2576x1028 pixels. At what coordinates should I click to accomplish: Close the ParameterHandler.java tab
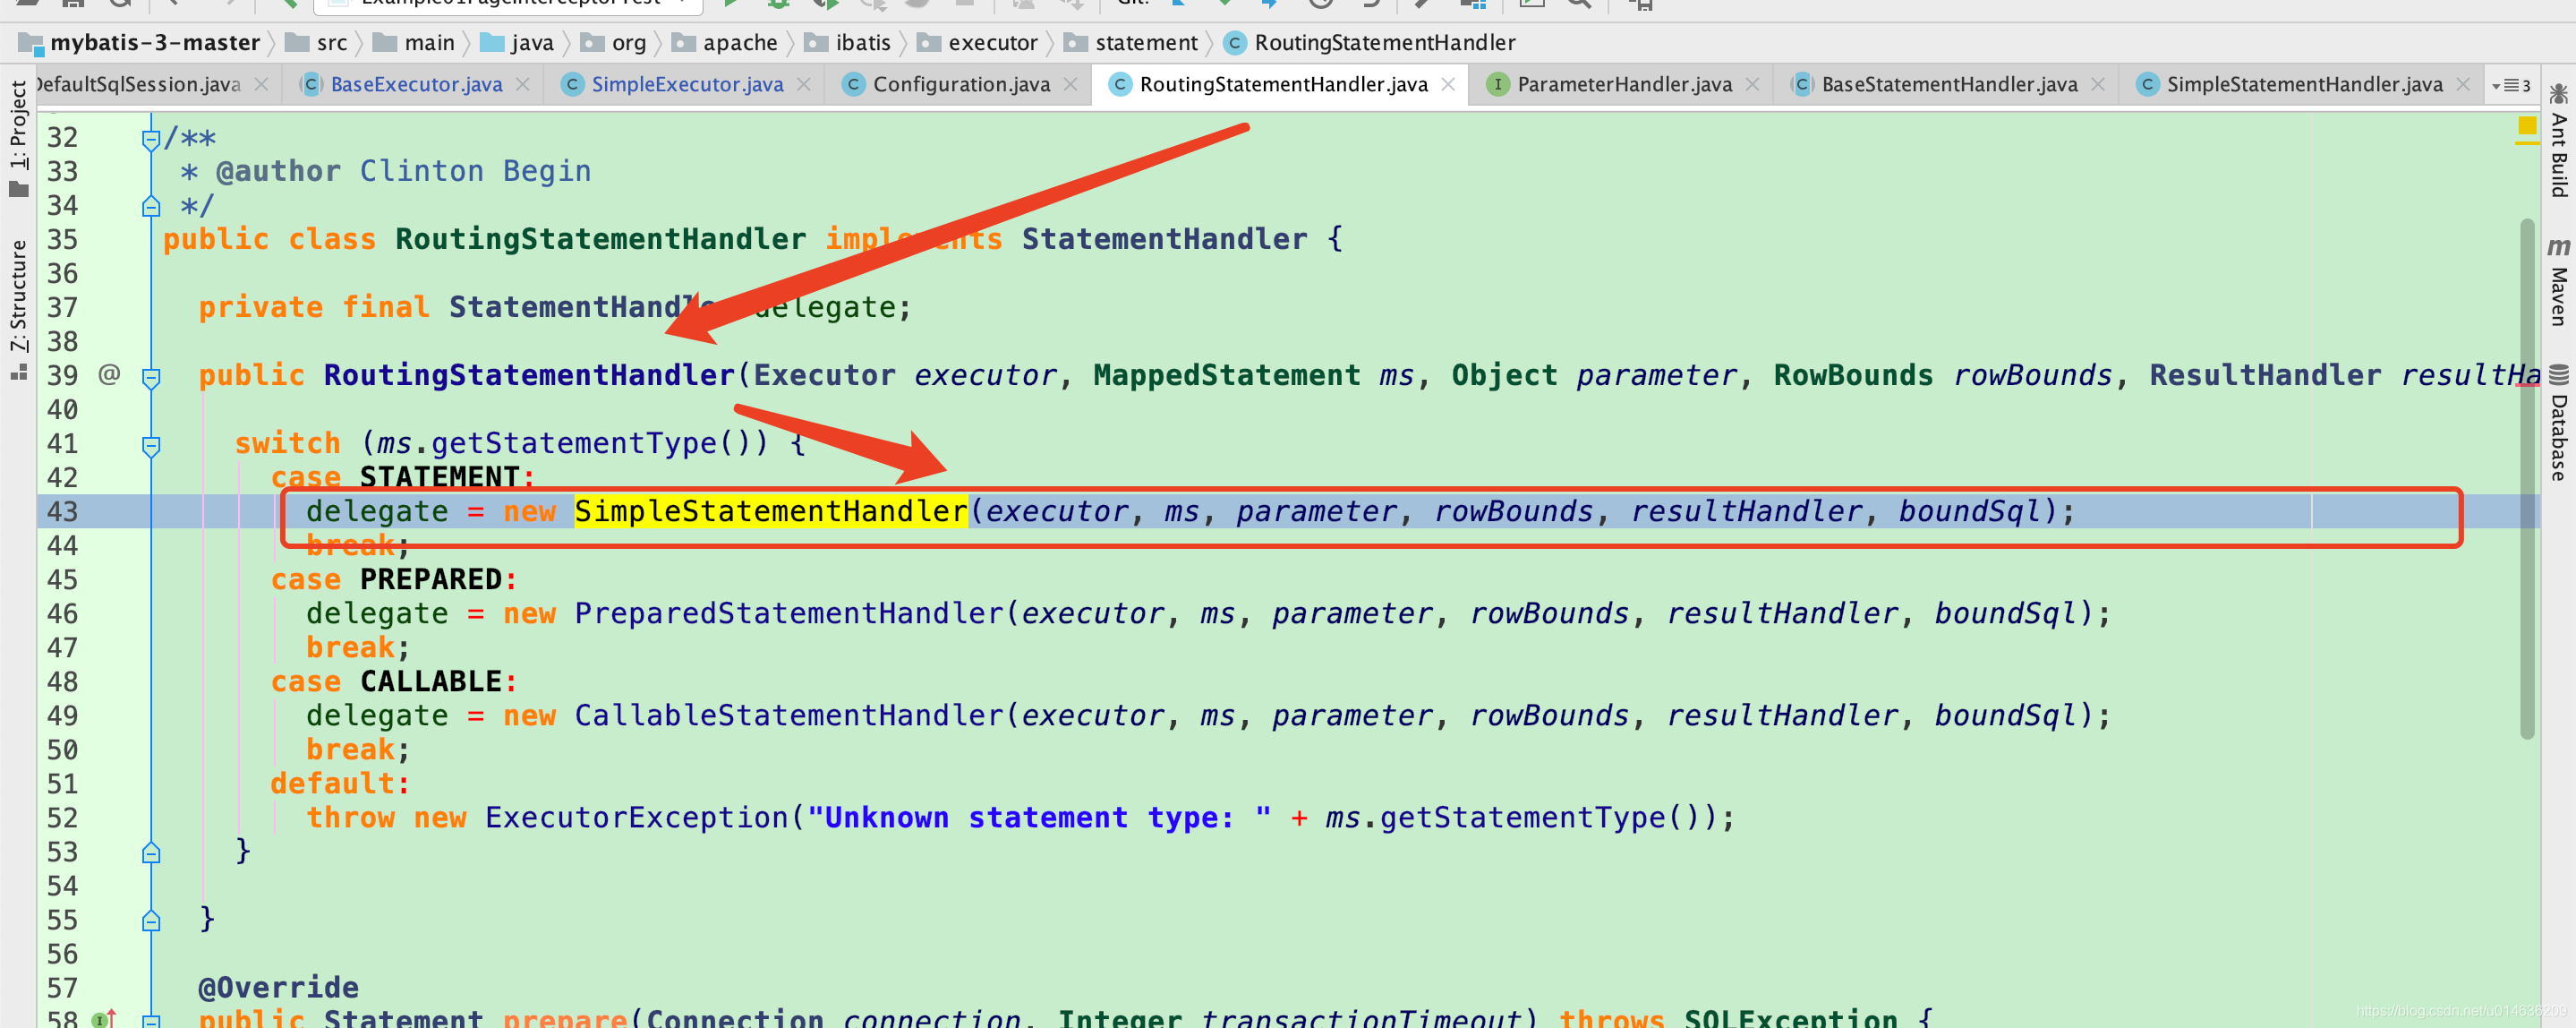(1753, 85)
